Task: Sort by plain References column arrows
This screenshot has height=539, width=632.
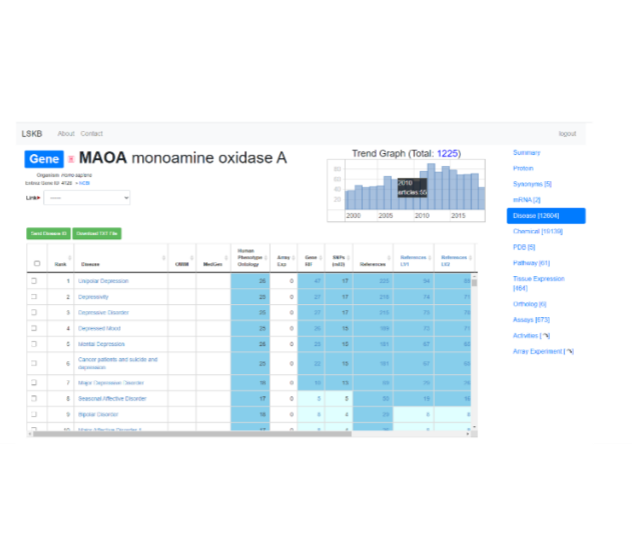Action: click(389, 258)
